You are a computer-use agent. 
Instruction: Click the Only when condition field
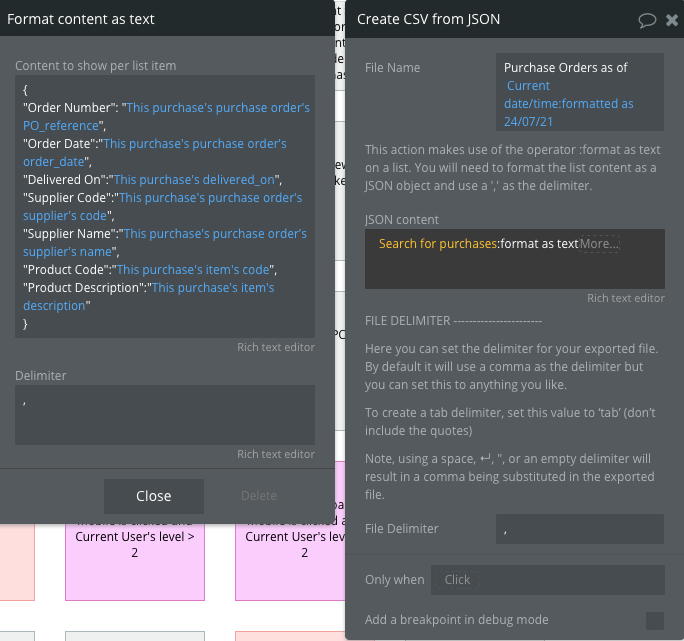tap(547, 580)
